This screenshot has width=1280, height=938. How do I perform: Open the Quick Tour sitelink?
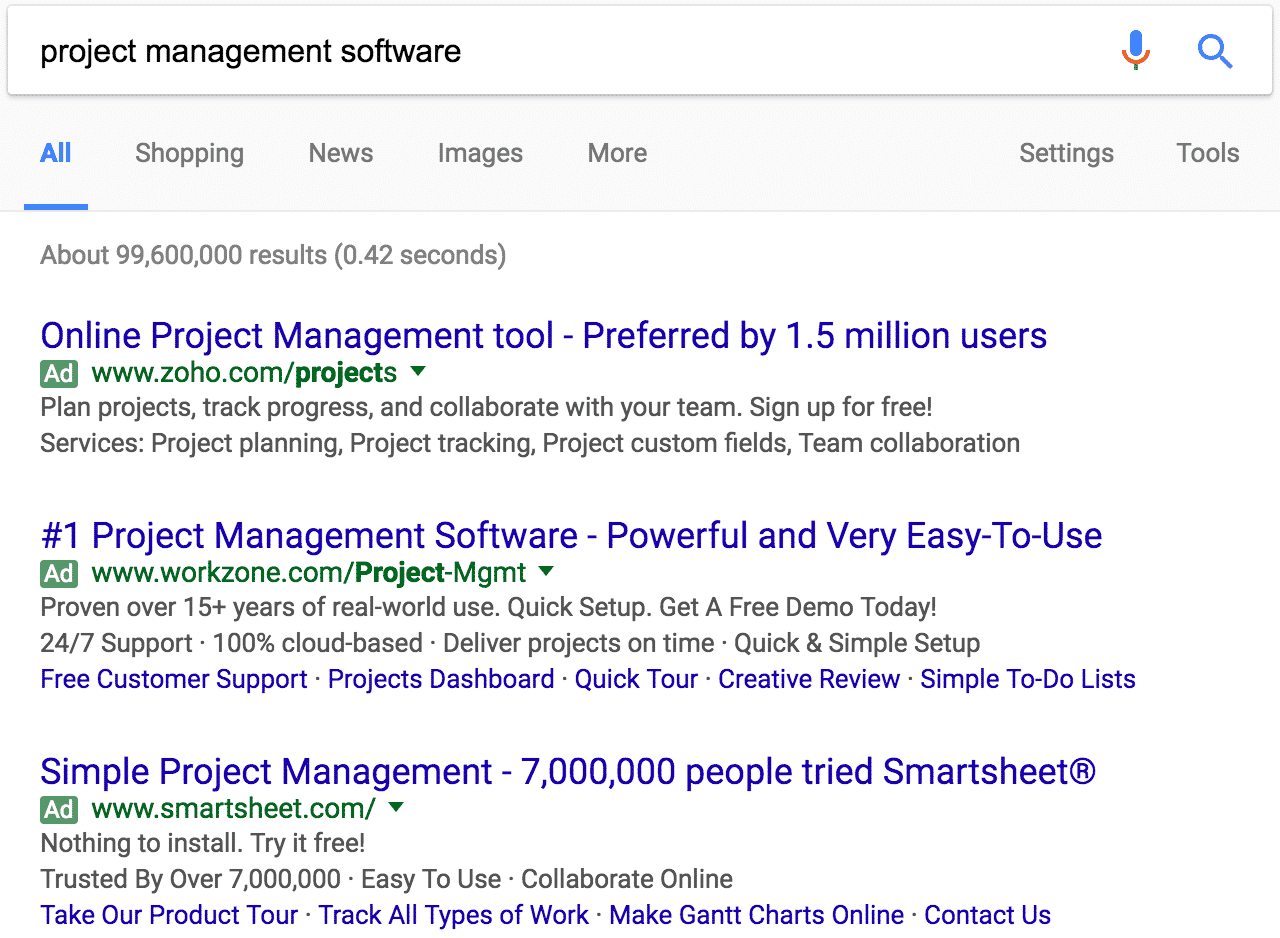click(x=636, y=679)
